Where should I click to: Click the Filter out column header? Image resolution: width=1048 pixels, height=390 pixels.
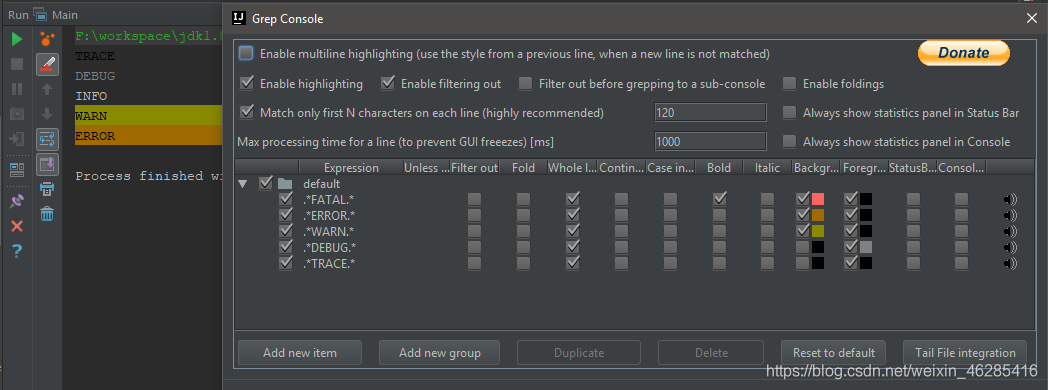tap(475, 168)
